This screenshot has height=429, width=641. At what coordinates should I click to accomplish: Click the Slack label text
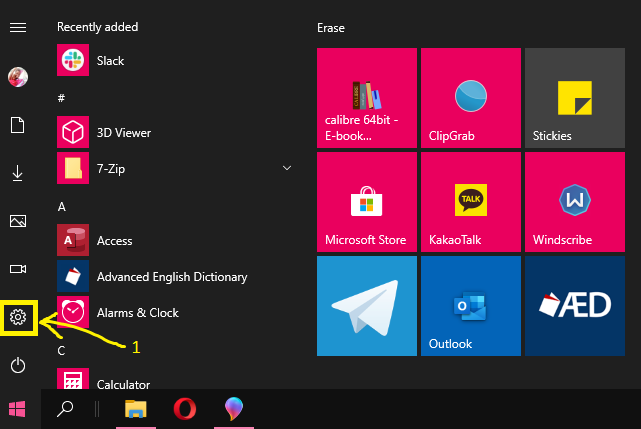(110, 61)
